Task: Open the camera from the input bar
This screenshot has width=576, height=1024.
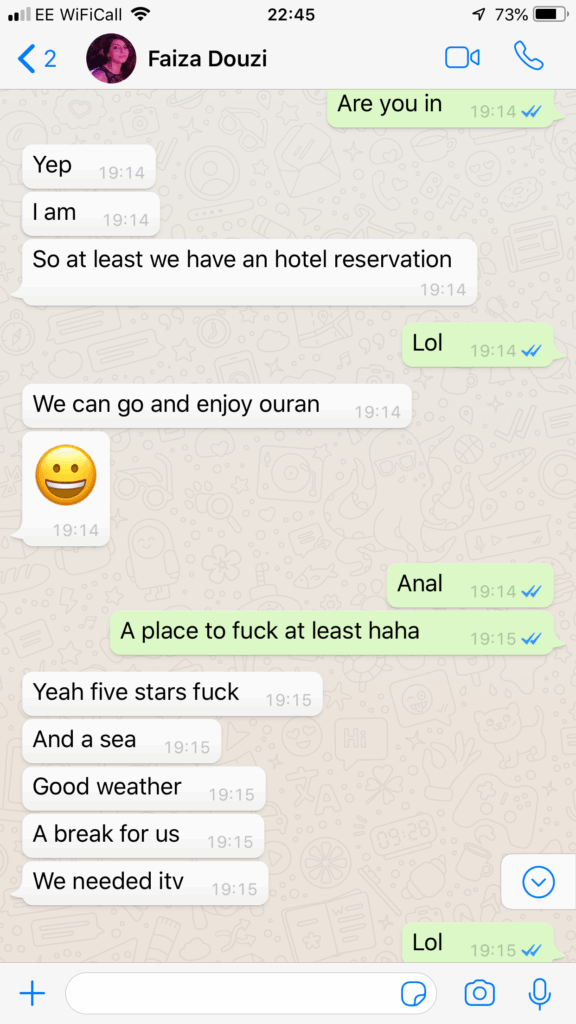Action: pyautogui.click(x=479, y=993)
